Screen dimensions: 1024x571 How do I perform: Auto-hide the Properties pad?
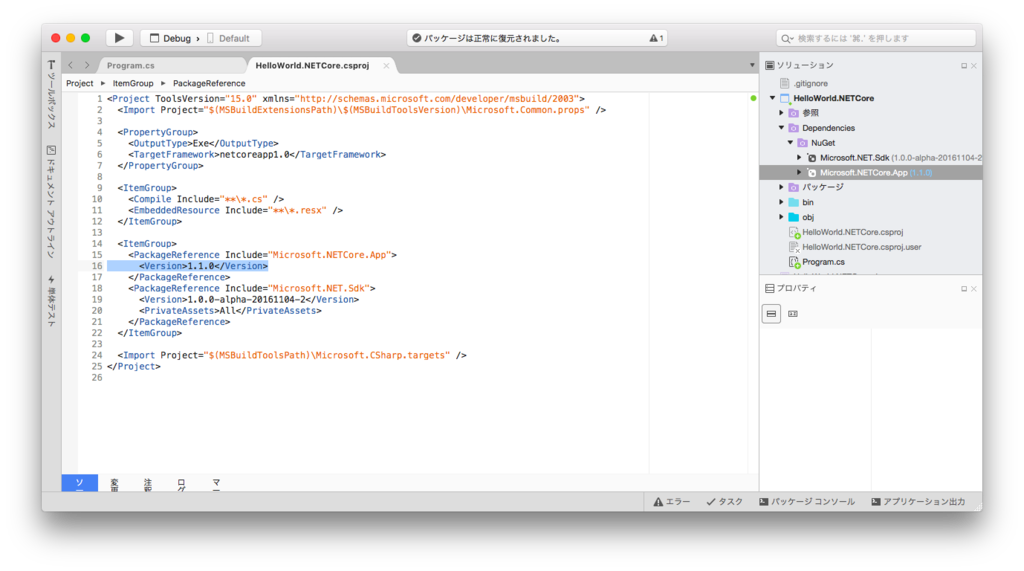[x=963, y=289]
